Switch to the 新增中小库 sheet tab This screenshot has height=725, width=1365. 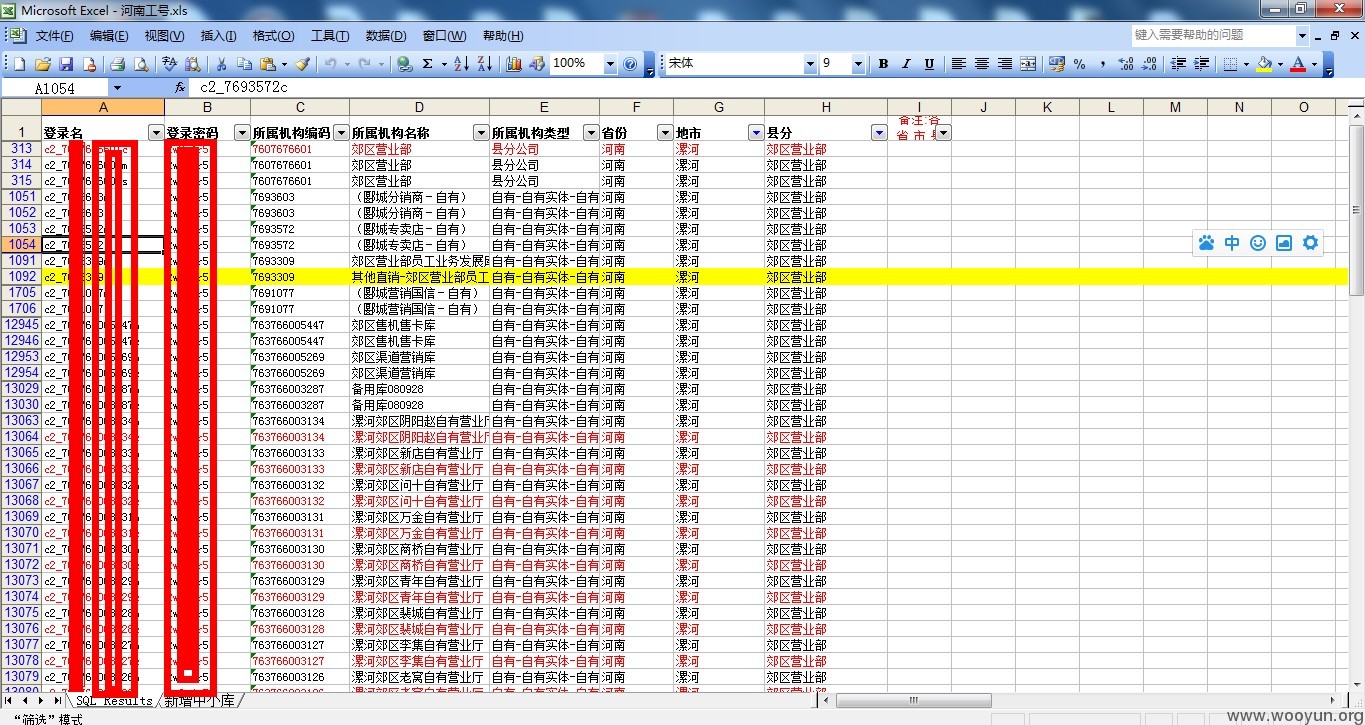[200, 701]
